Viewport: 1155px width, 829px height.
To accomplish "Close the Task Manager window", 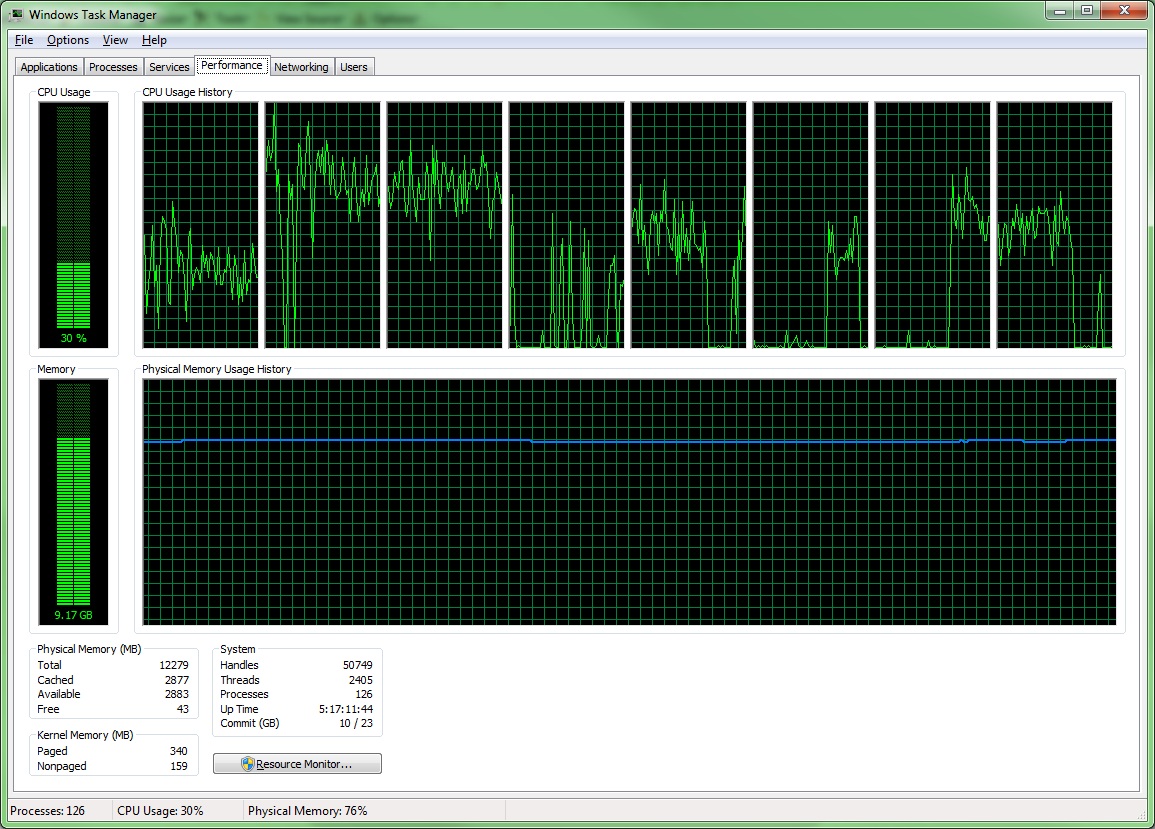I will point(1125,11).
